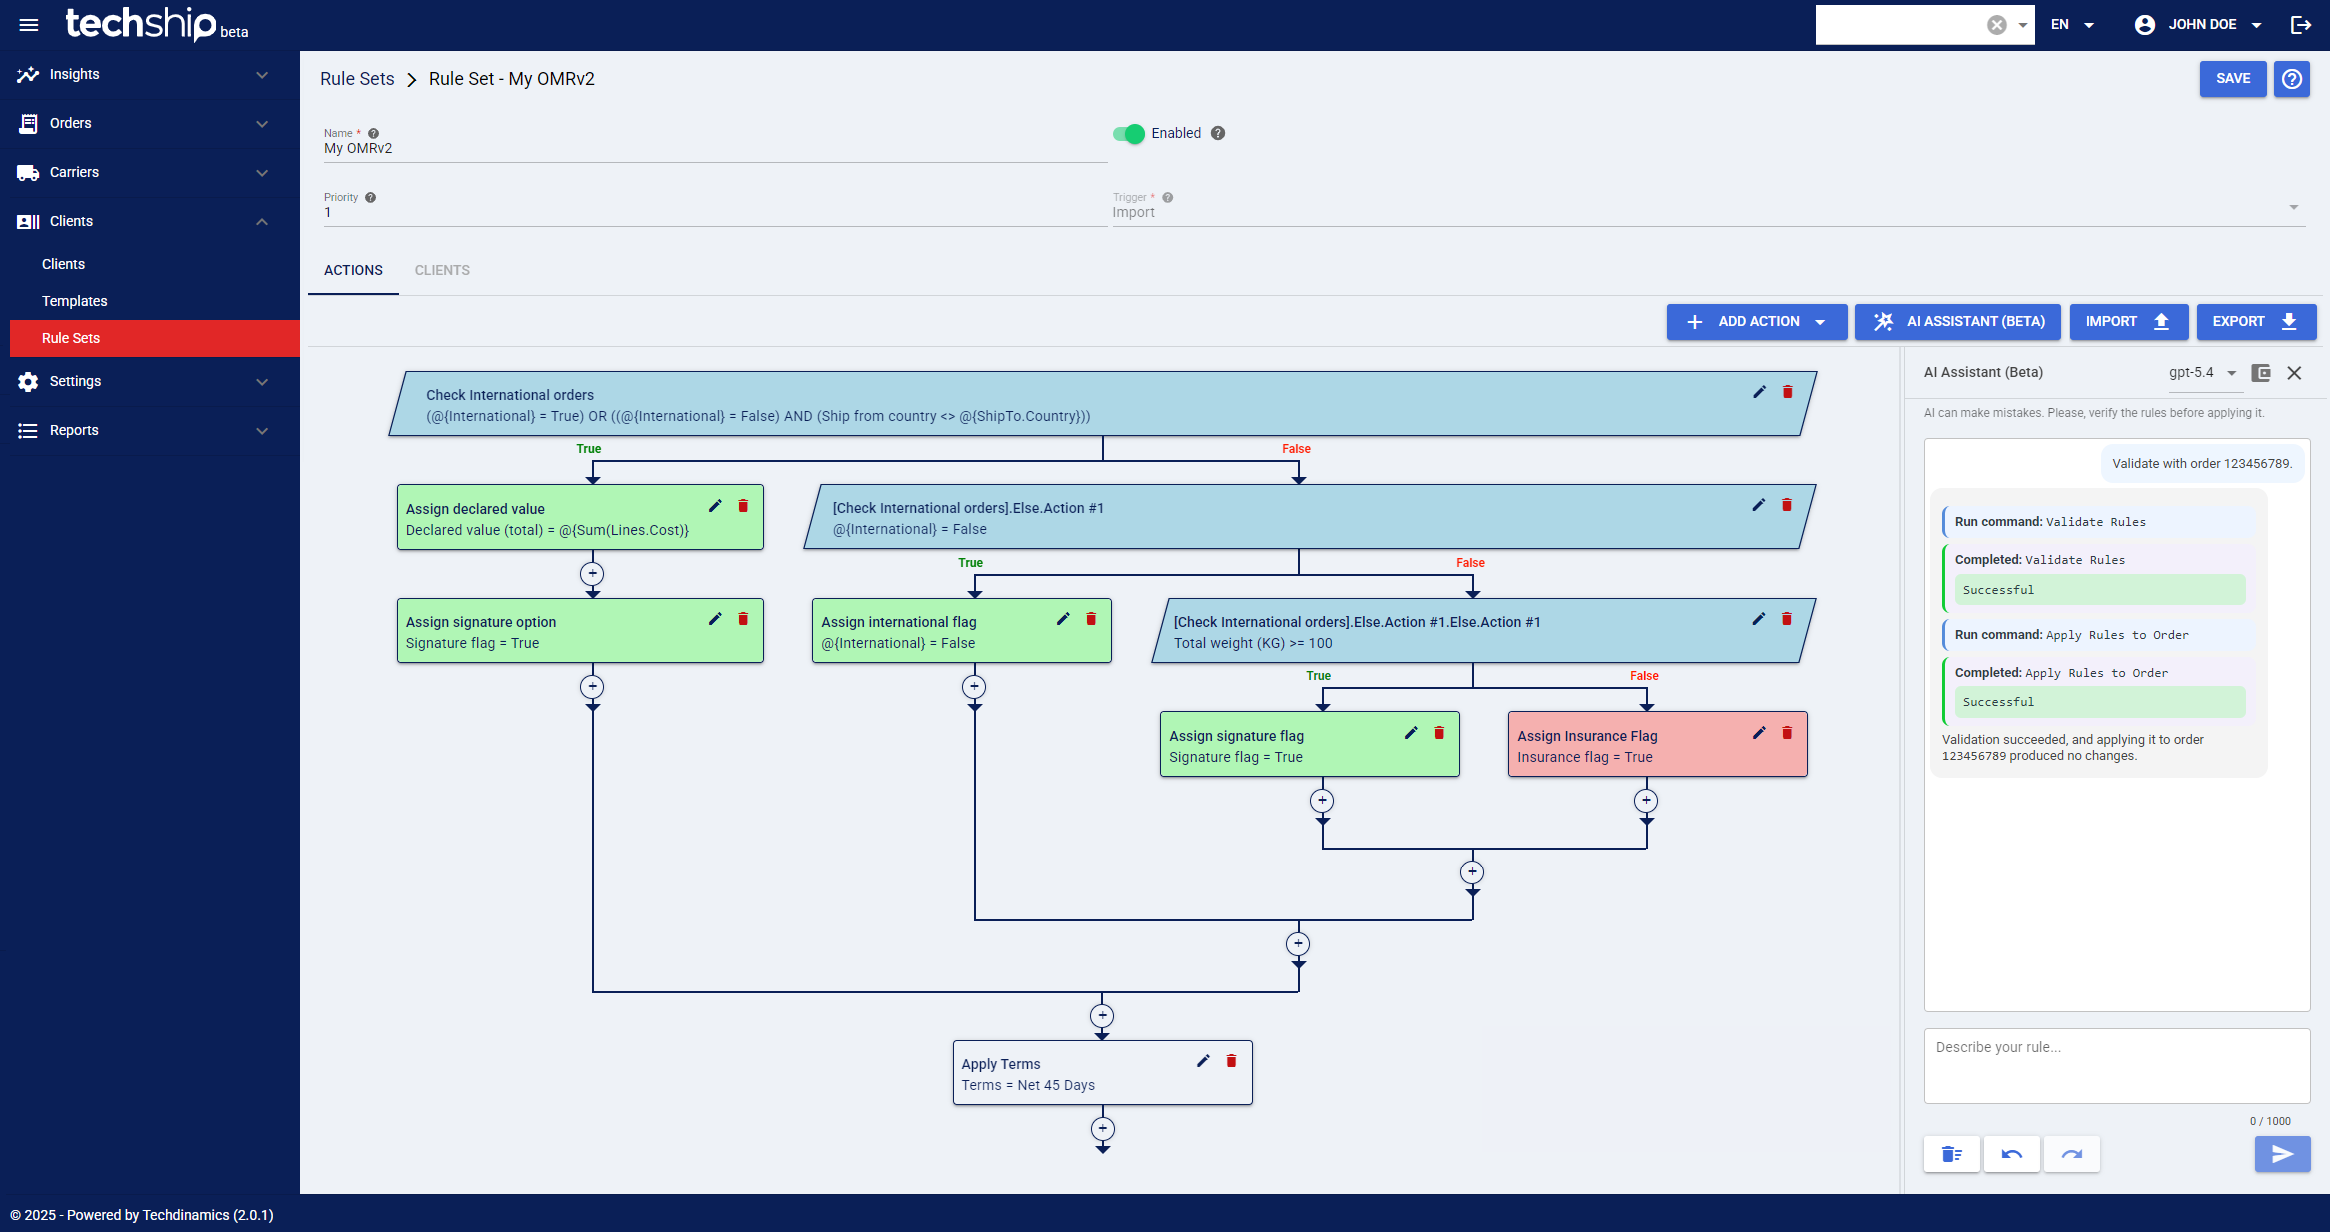Viewport: 2330px width, 1232px height.
Task: Click the Export button
Action: tap(2255, 322)
